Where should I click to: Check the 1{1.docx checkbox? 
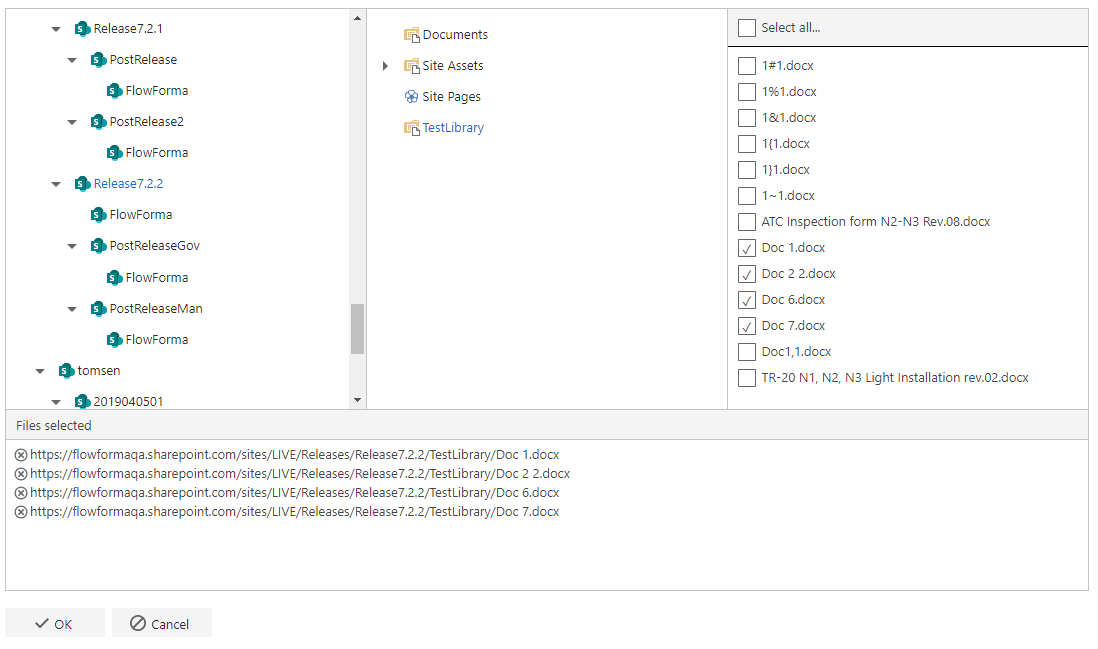[747, 144]
